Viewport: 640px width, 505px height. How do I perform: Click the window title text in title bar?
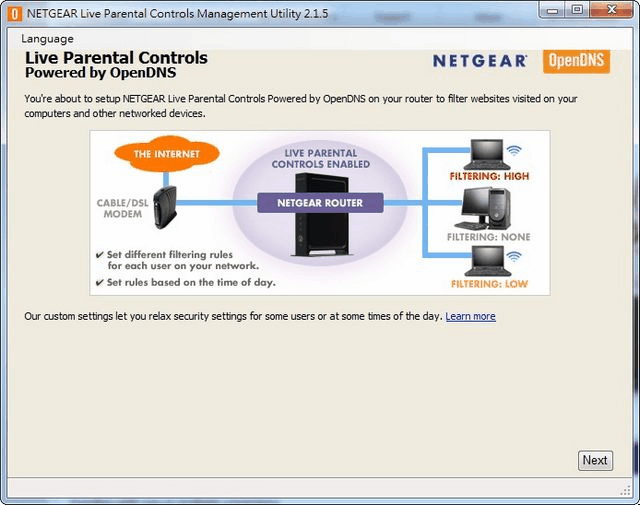(x=178, y=13)
